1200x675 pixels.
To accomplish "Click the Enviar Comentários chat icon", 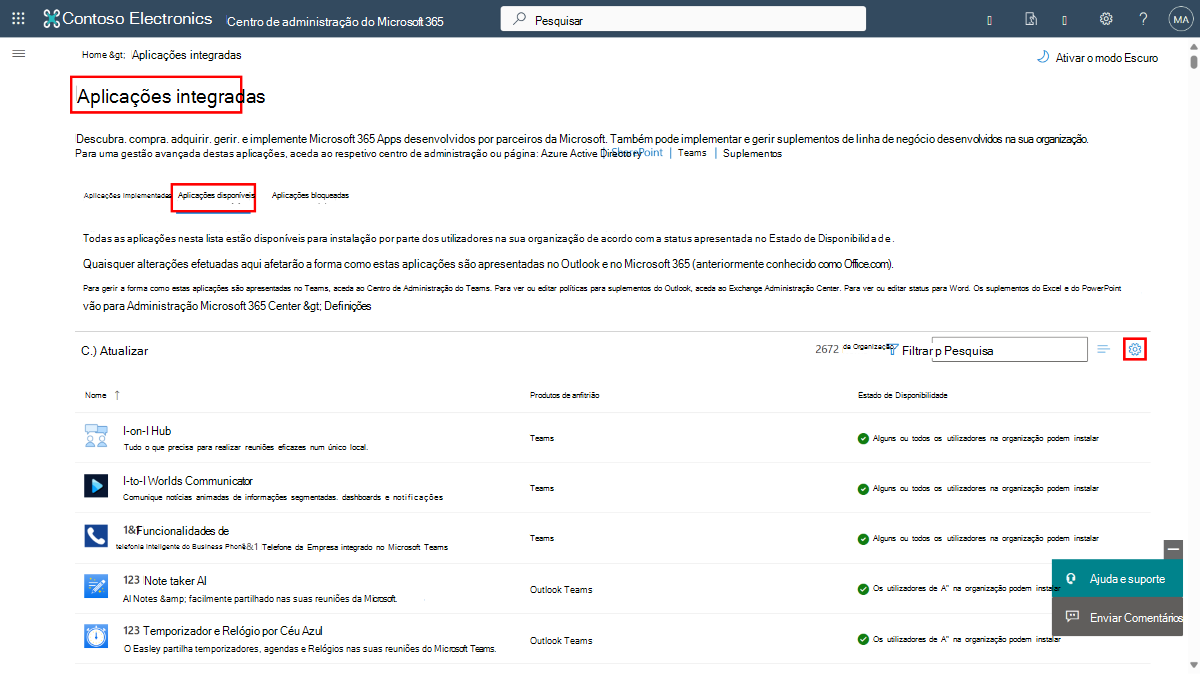I will click(x=1072, y=617).
